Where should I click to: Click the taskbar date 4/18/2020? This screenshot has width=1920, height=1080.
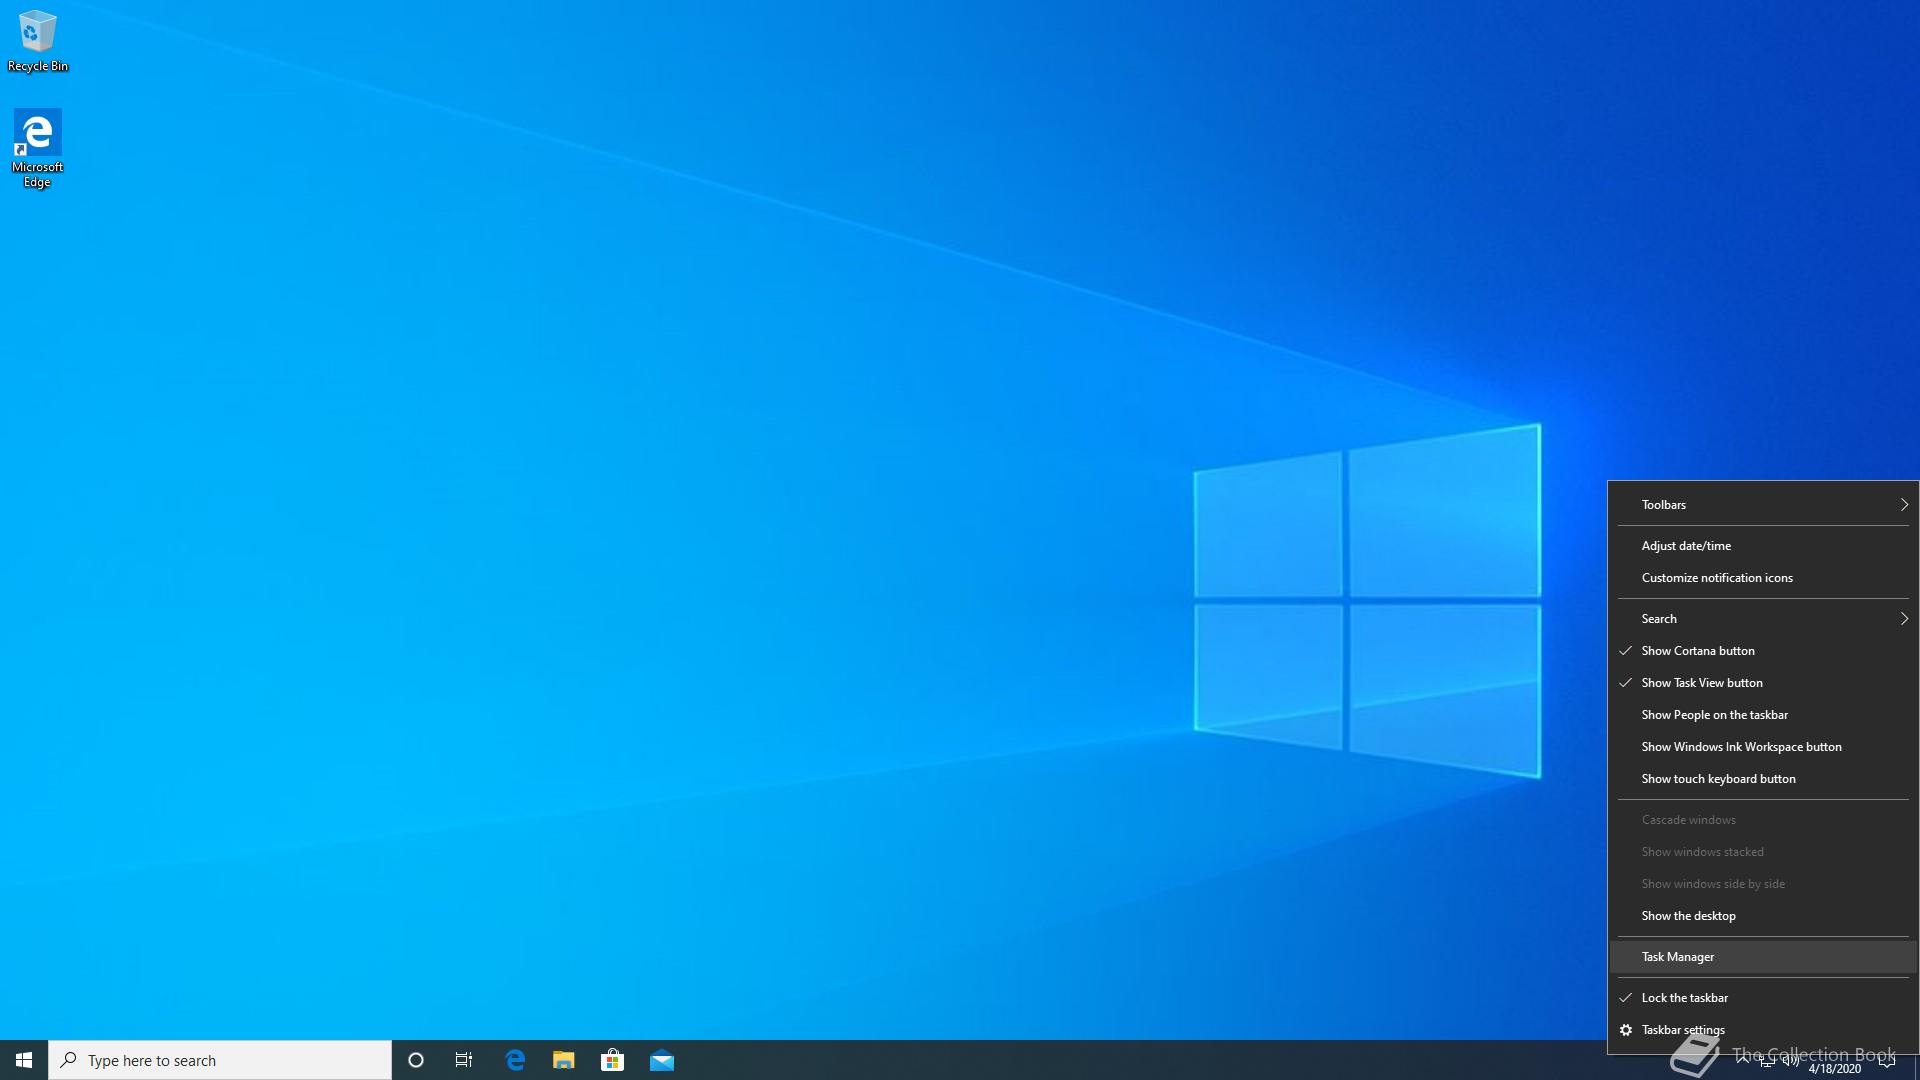pos(1835,1069)
